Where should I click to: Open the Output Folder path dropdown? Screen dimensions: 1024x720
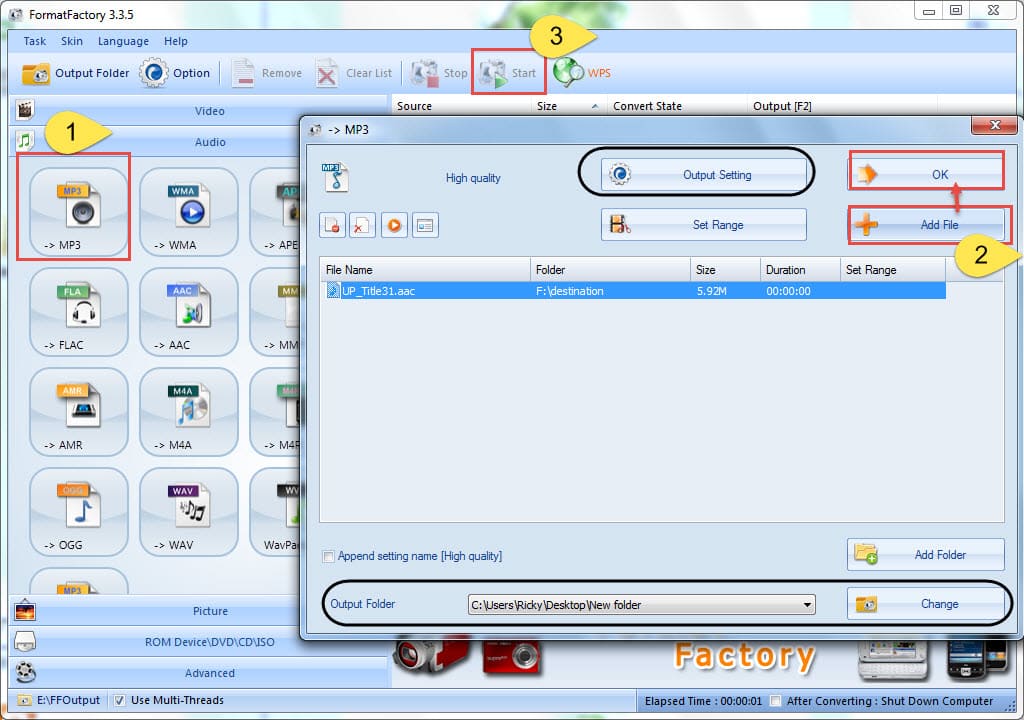(808, 605)
